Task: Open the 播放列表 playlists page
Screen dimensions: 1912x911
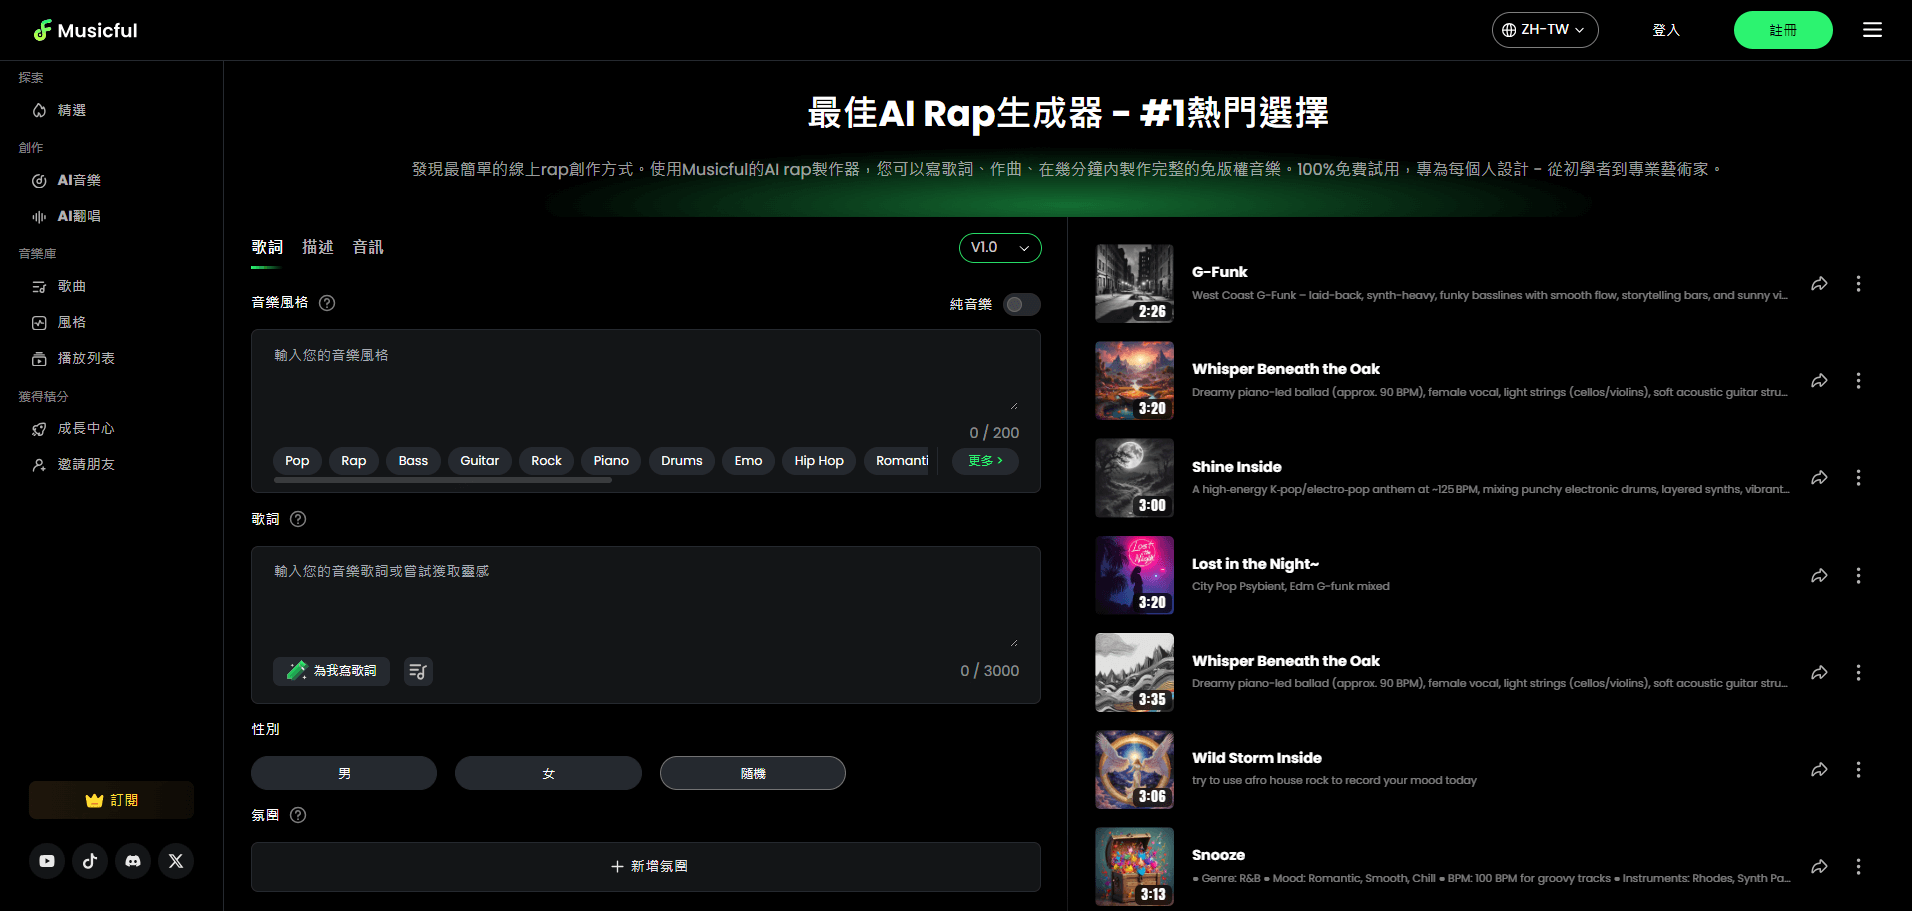Action: [85, 357]
